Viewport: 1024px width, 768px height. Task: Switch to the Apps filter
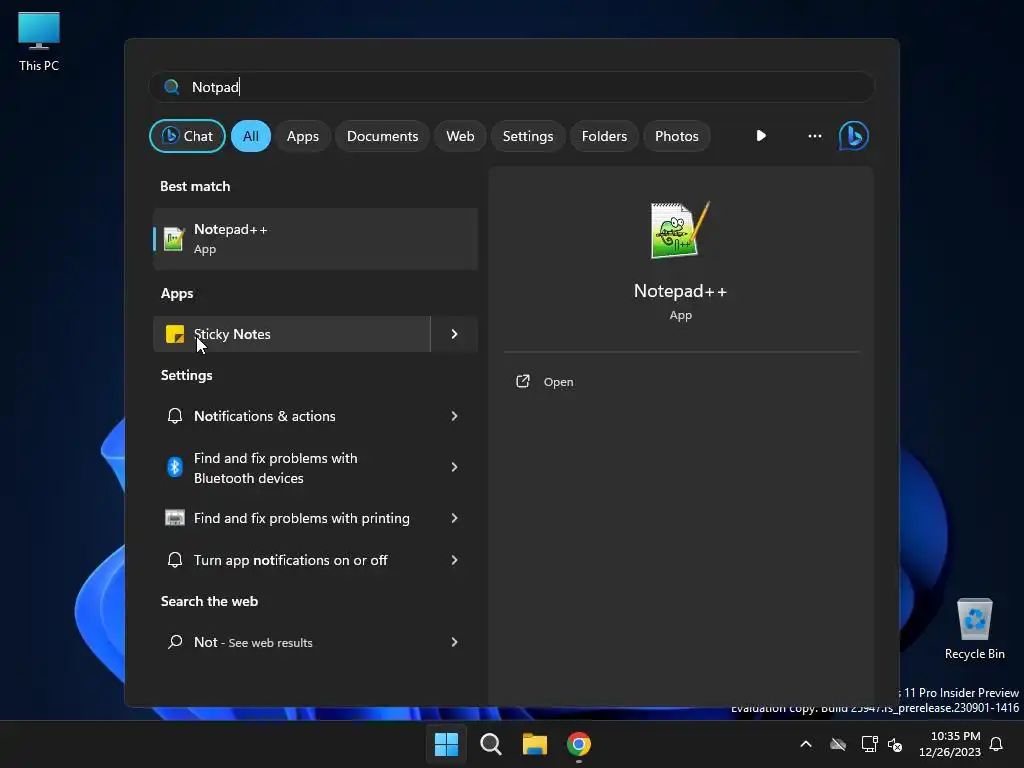tap(302, 136)
